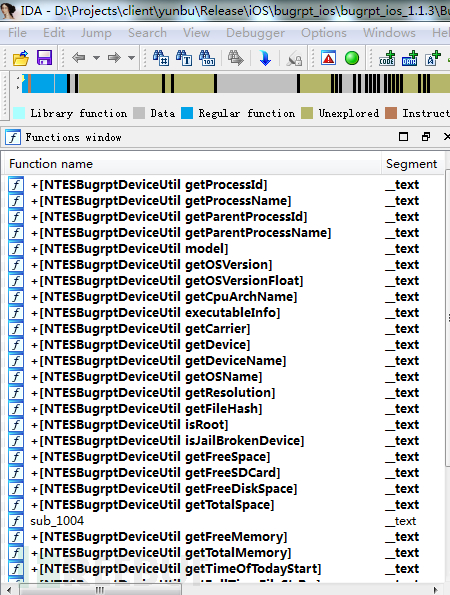Viewport: 450px width, 595px height.
Task: Click the Convert to data icon
Action: coord(409,58)
